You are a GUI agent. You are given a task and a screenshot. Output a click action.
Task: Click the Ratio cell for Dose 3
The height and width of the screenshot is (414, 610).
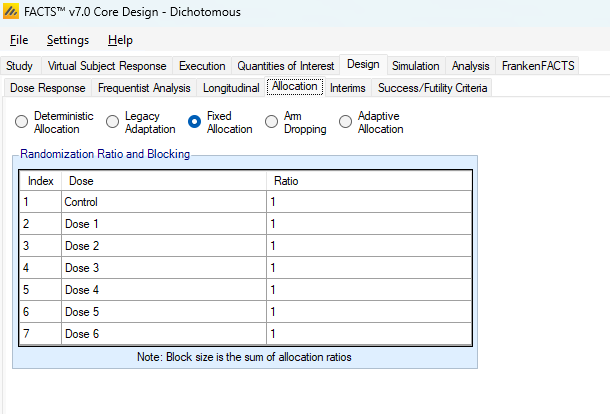click(368, 268)
